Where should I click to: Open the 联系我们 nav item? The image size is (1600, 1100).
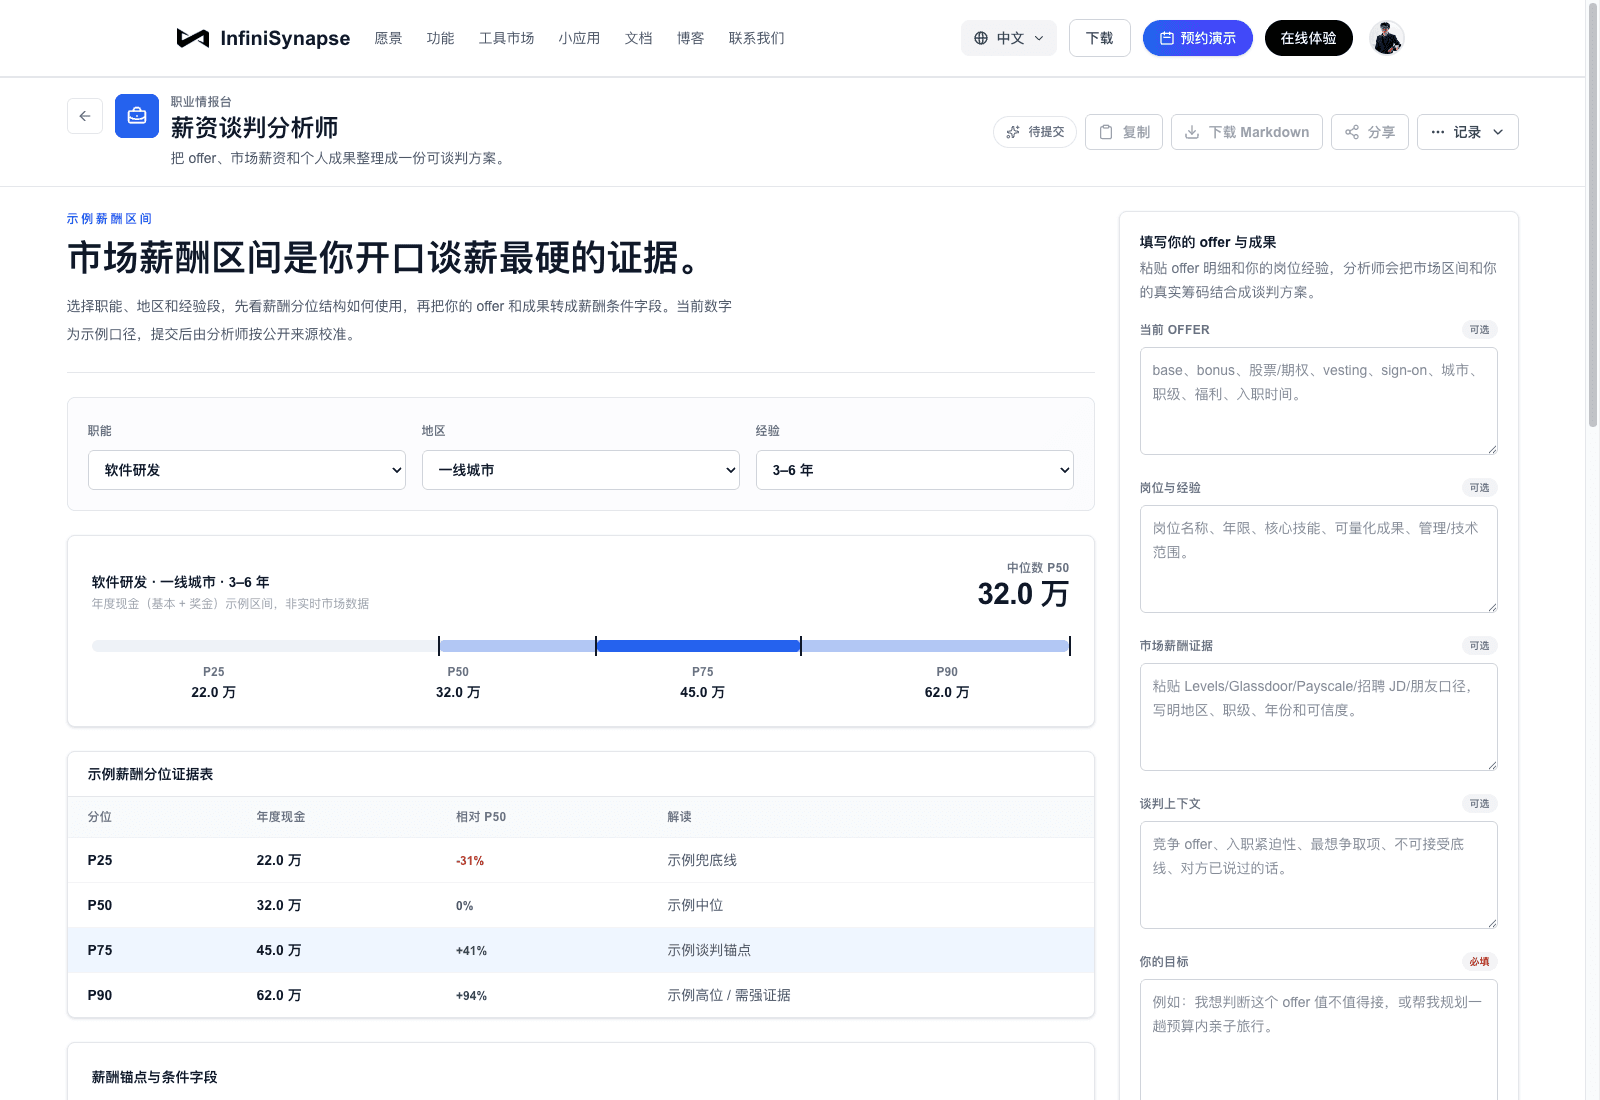(756, 38)
